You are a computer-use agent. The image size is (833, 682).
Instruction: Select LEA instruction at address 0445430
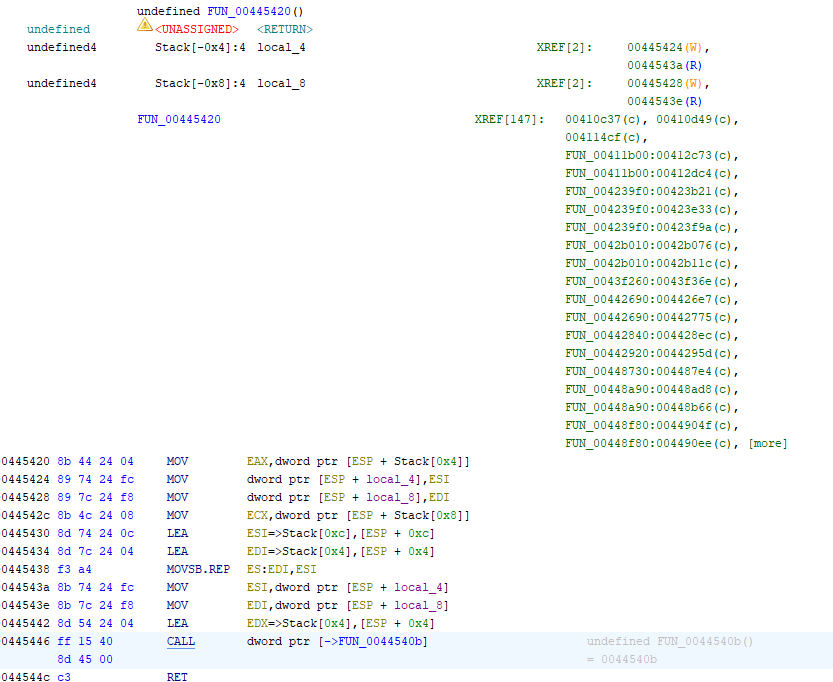click(177, 534)
